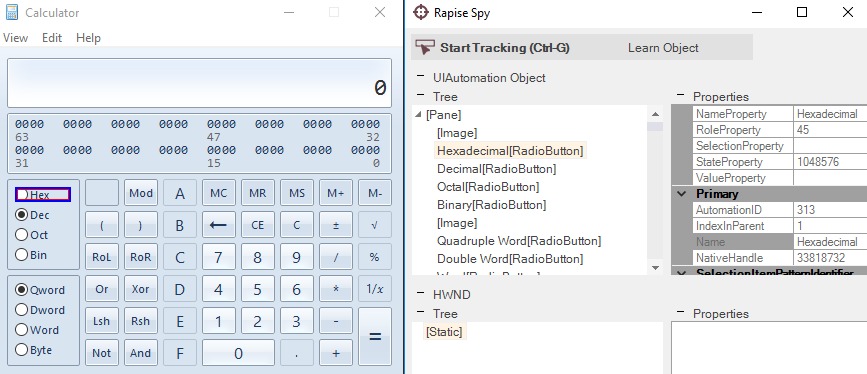Click the CE clear entry key
The width and height of the screenshot is (867, 374).
[258, 225]
